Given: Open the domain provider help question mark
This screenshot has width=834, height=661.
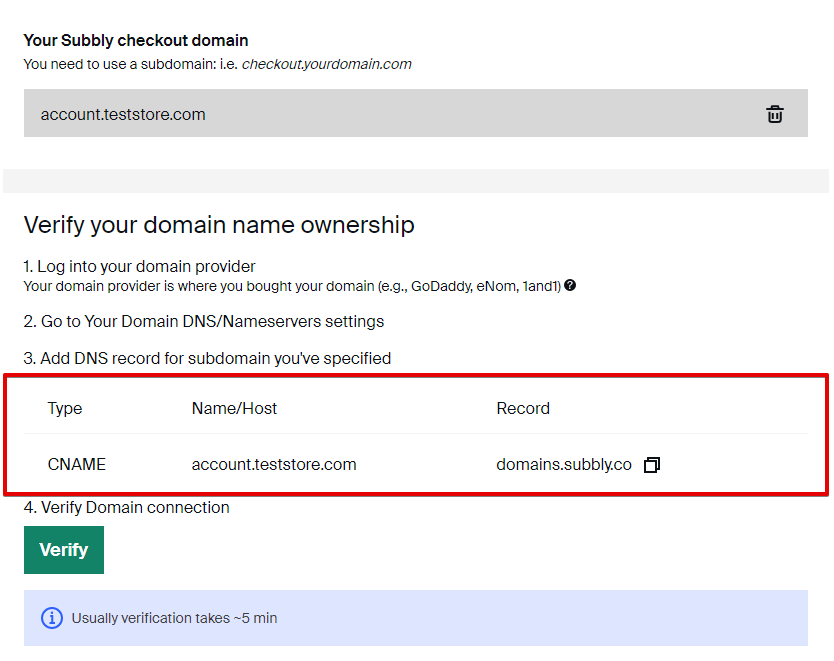Looking at the screenshot, I should [570, 286].
